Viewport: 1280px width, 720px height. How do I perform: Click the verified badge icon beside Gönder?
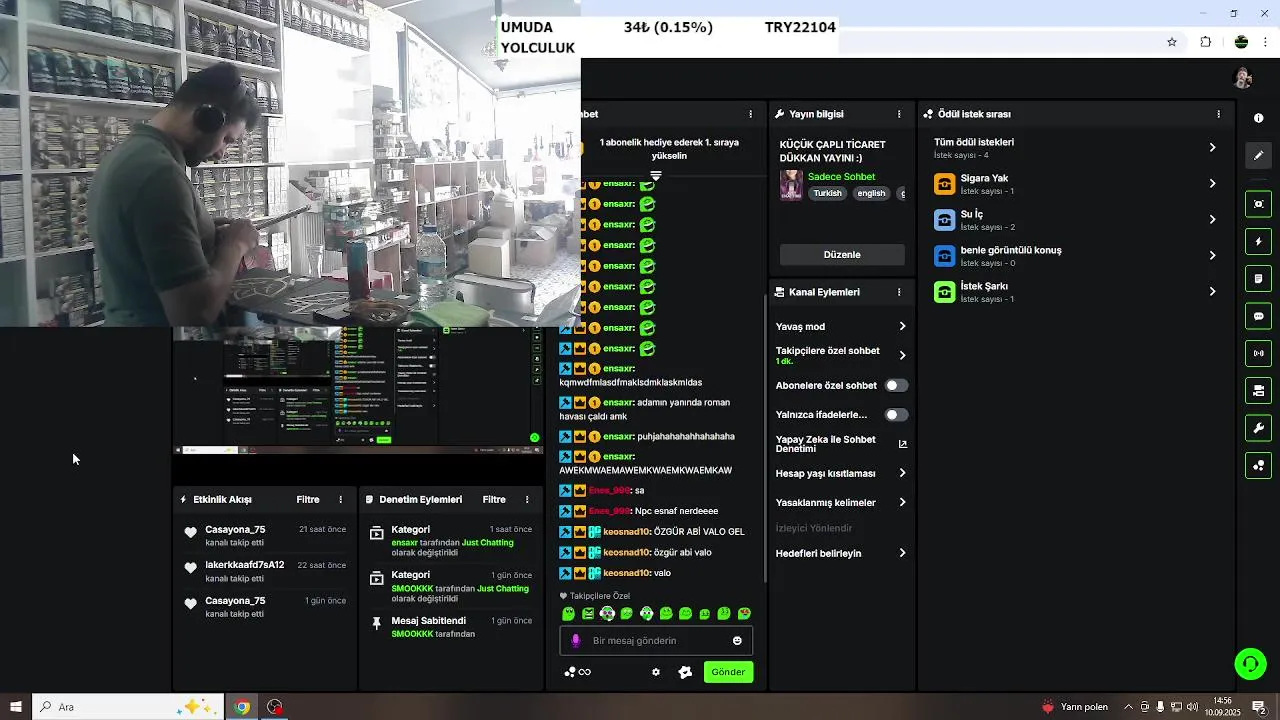tap(685, 672)
